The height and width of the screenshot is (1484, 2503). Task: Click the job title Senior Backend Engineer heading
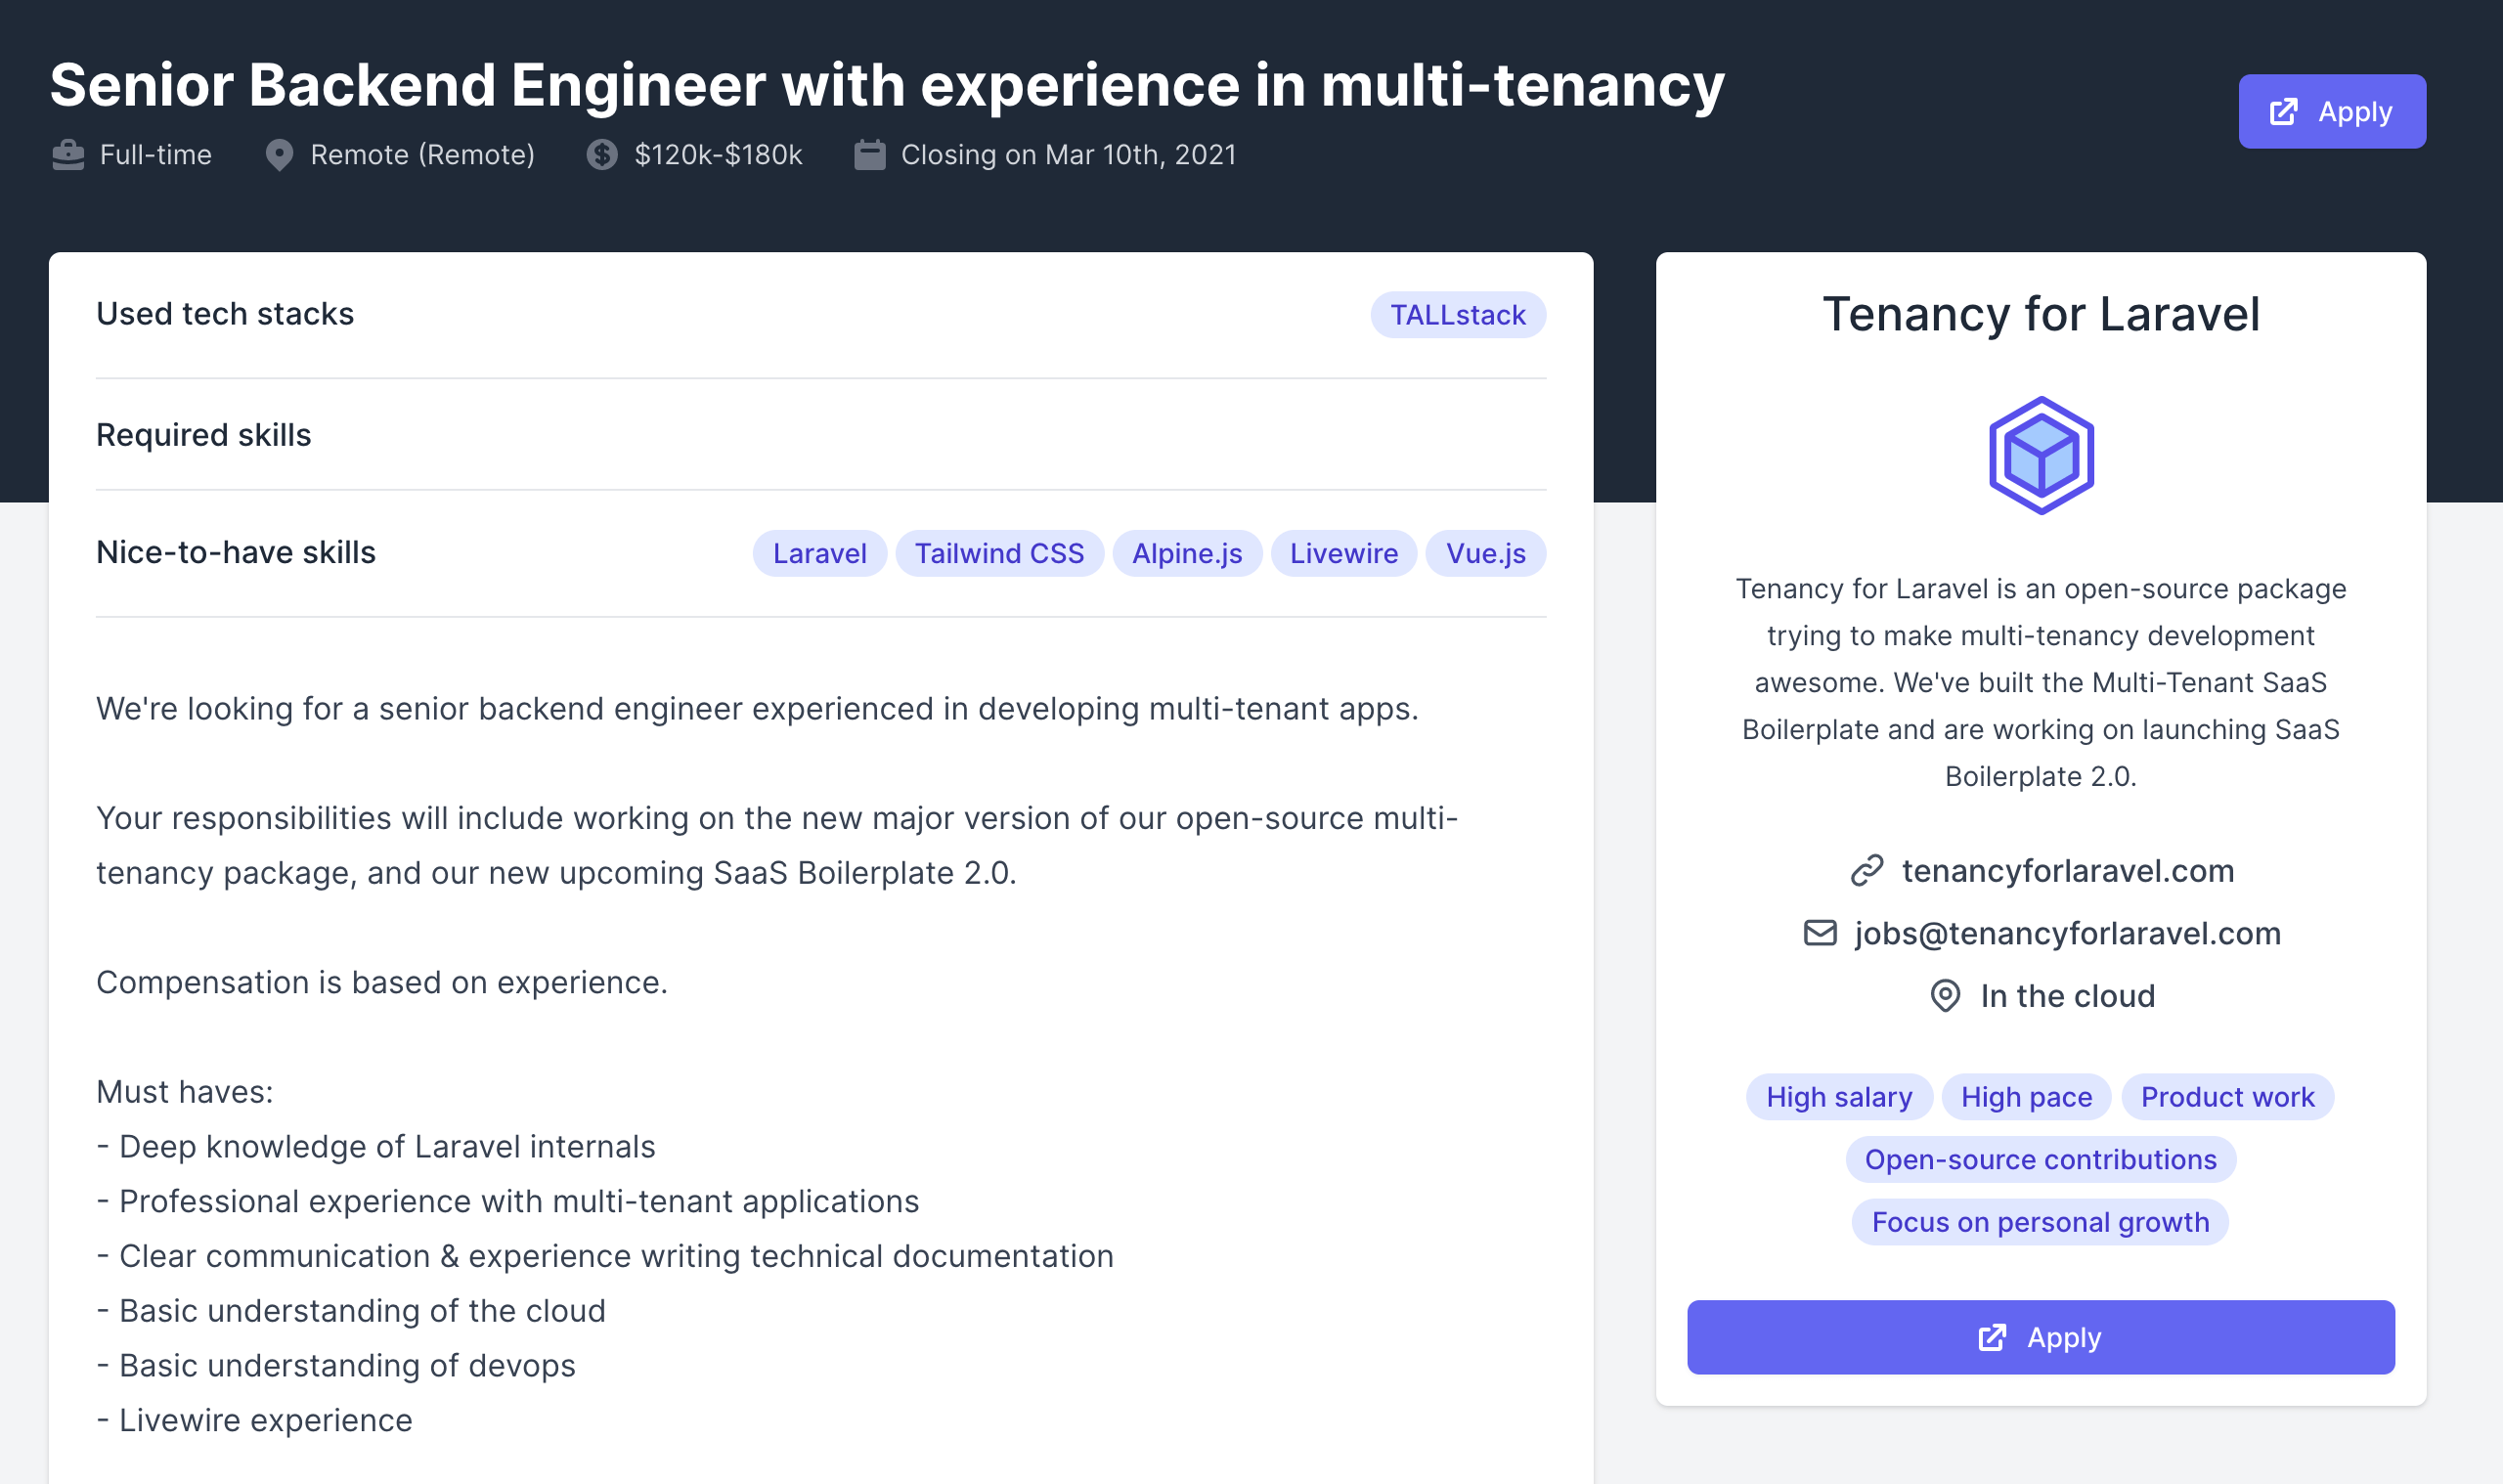pyautogui.click(x=886, y=85)
